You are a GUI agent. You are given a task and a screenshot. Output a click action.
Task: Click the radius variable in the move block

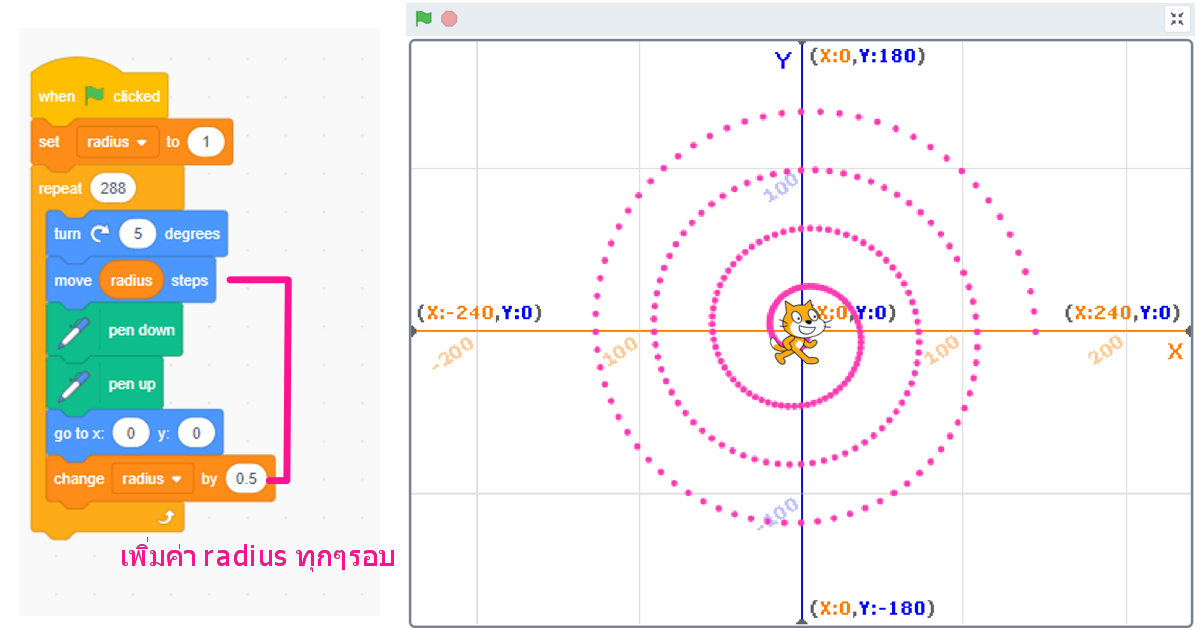click(x=131, y=280)
